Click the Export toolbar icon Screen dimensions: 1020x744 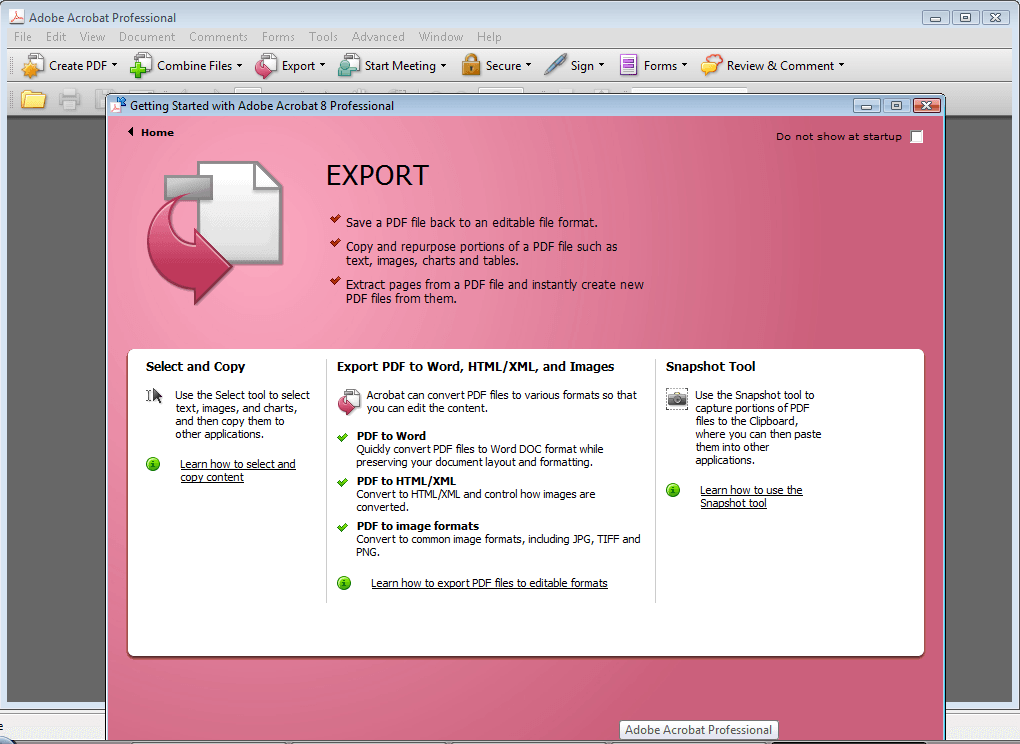click(265, 66)
